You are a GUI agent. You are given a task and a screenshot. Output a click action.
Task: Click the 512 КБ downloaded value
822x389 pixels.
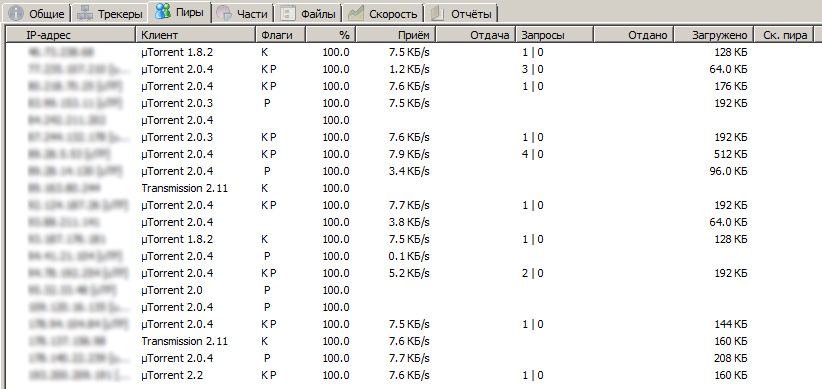point(730,154)
